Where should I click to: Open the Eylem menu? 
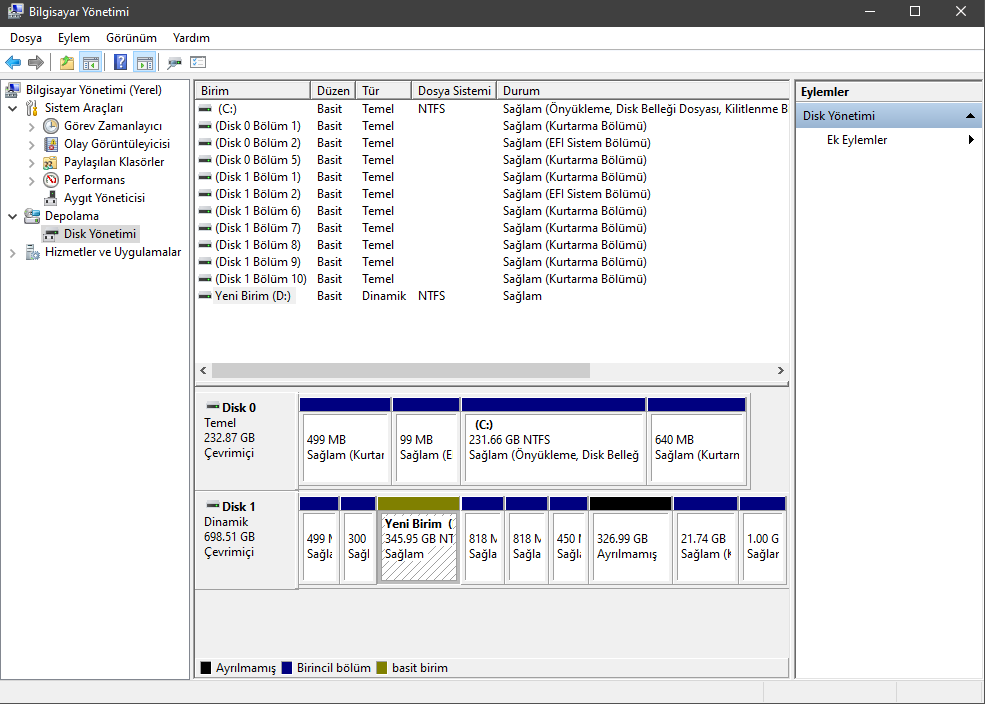[73, 38]
